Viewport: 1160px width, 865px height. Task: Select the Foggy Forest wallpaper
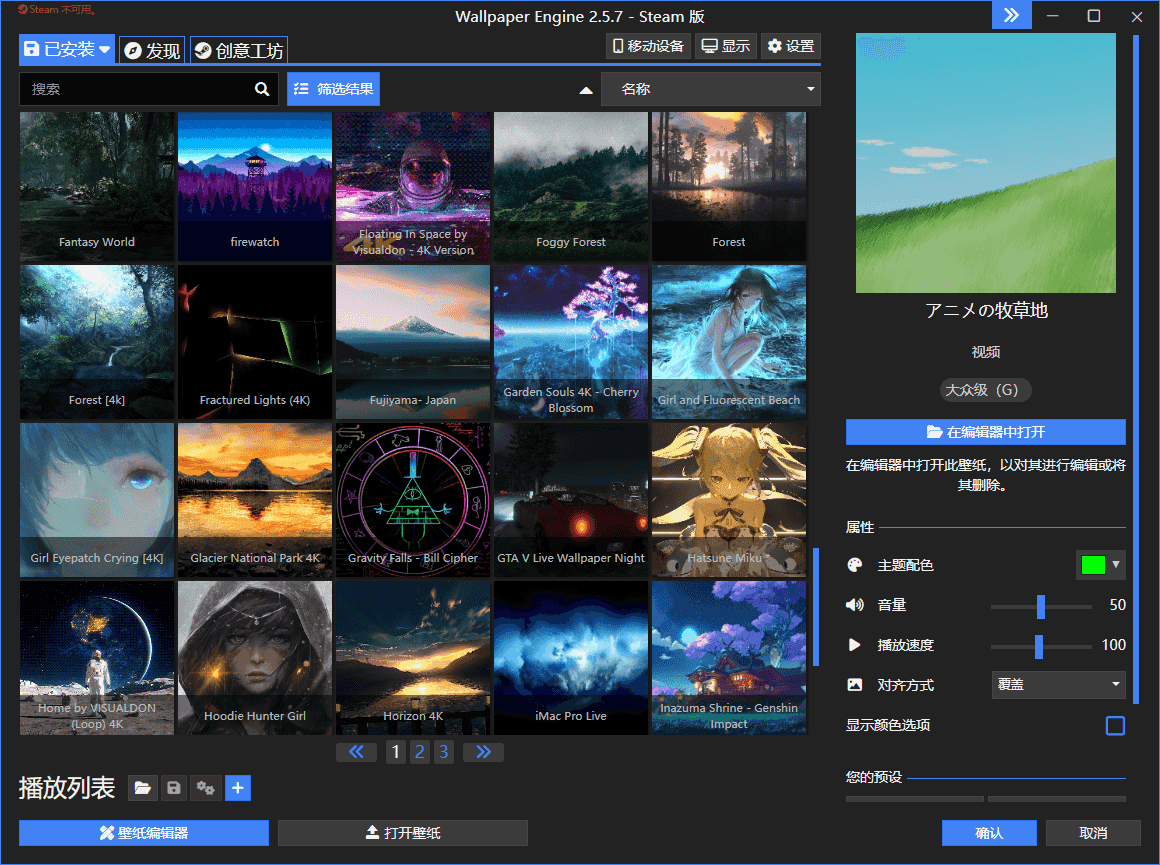(x=571, y=186)
